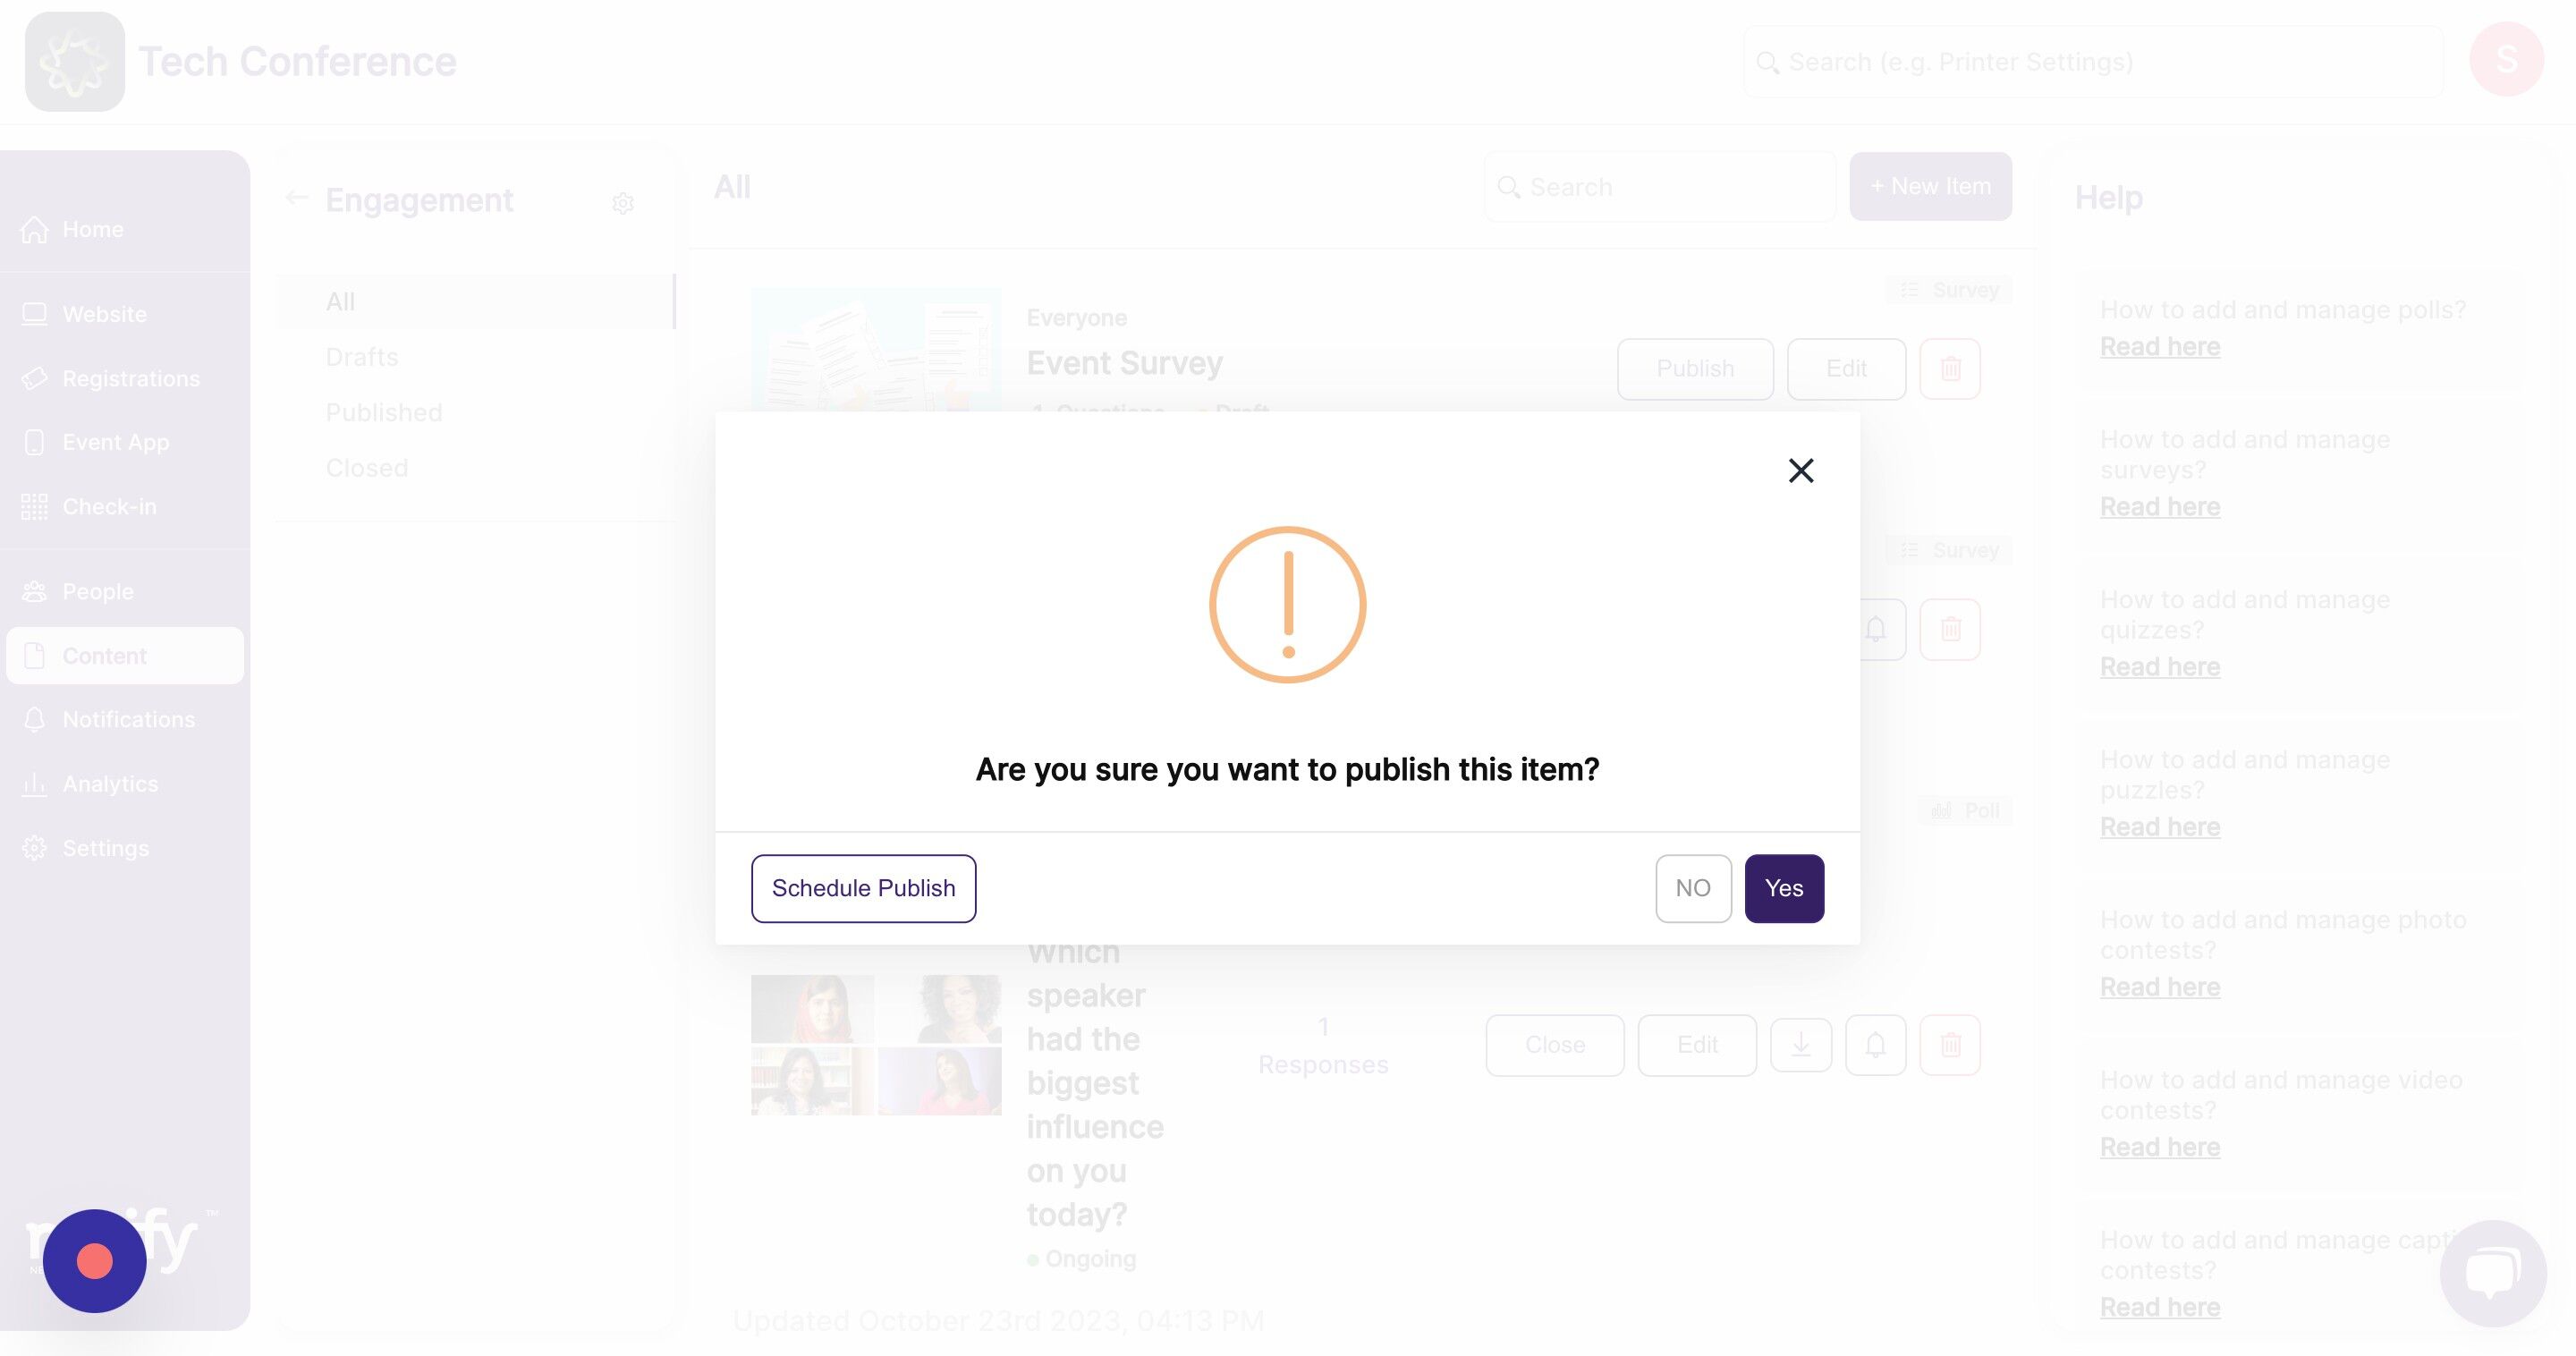Open the user avatar S menu
The width and height of the screenshot is (2576, 1356).
tap(2506, 60)
